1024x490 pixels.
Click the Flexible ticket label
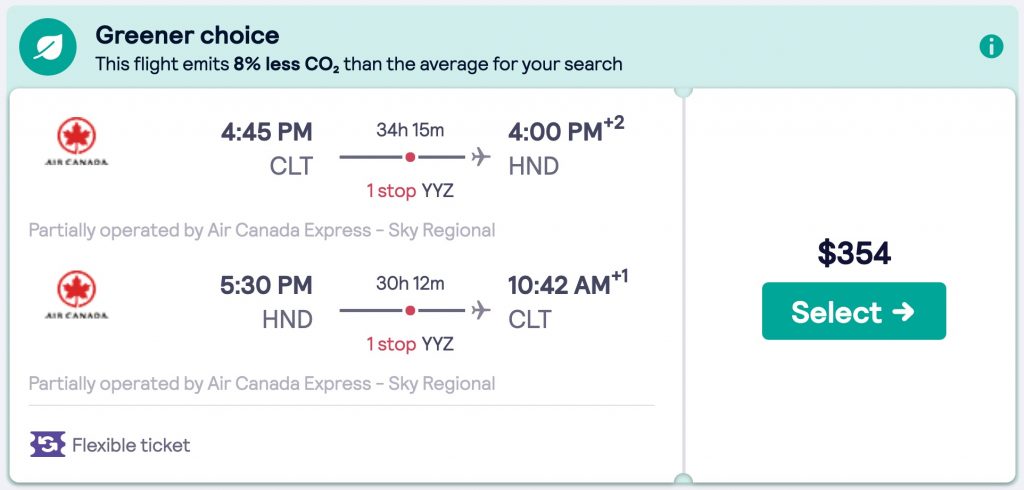(x=131, y=445)
